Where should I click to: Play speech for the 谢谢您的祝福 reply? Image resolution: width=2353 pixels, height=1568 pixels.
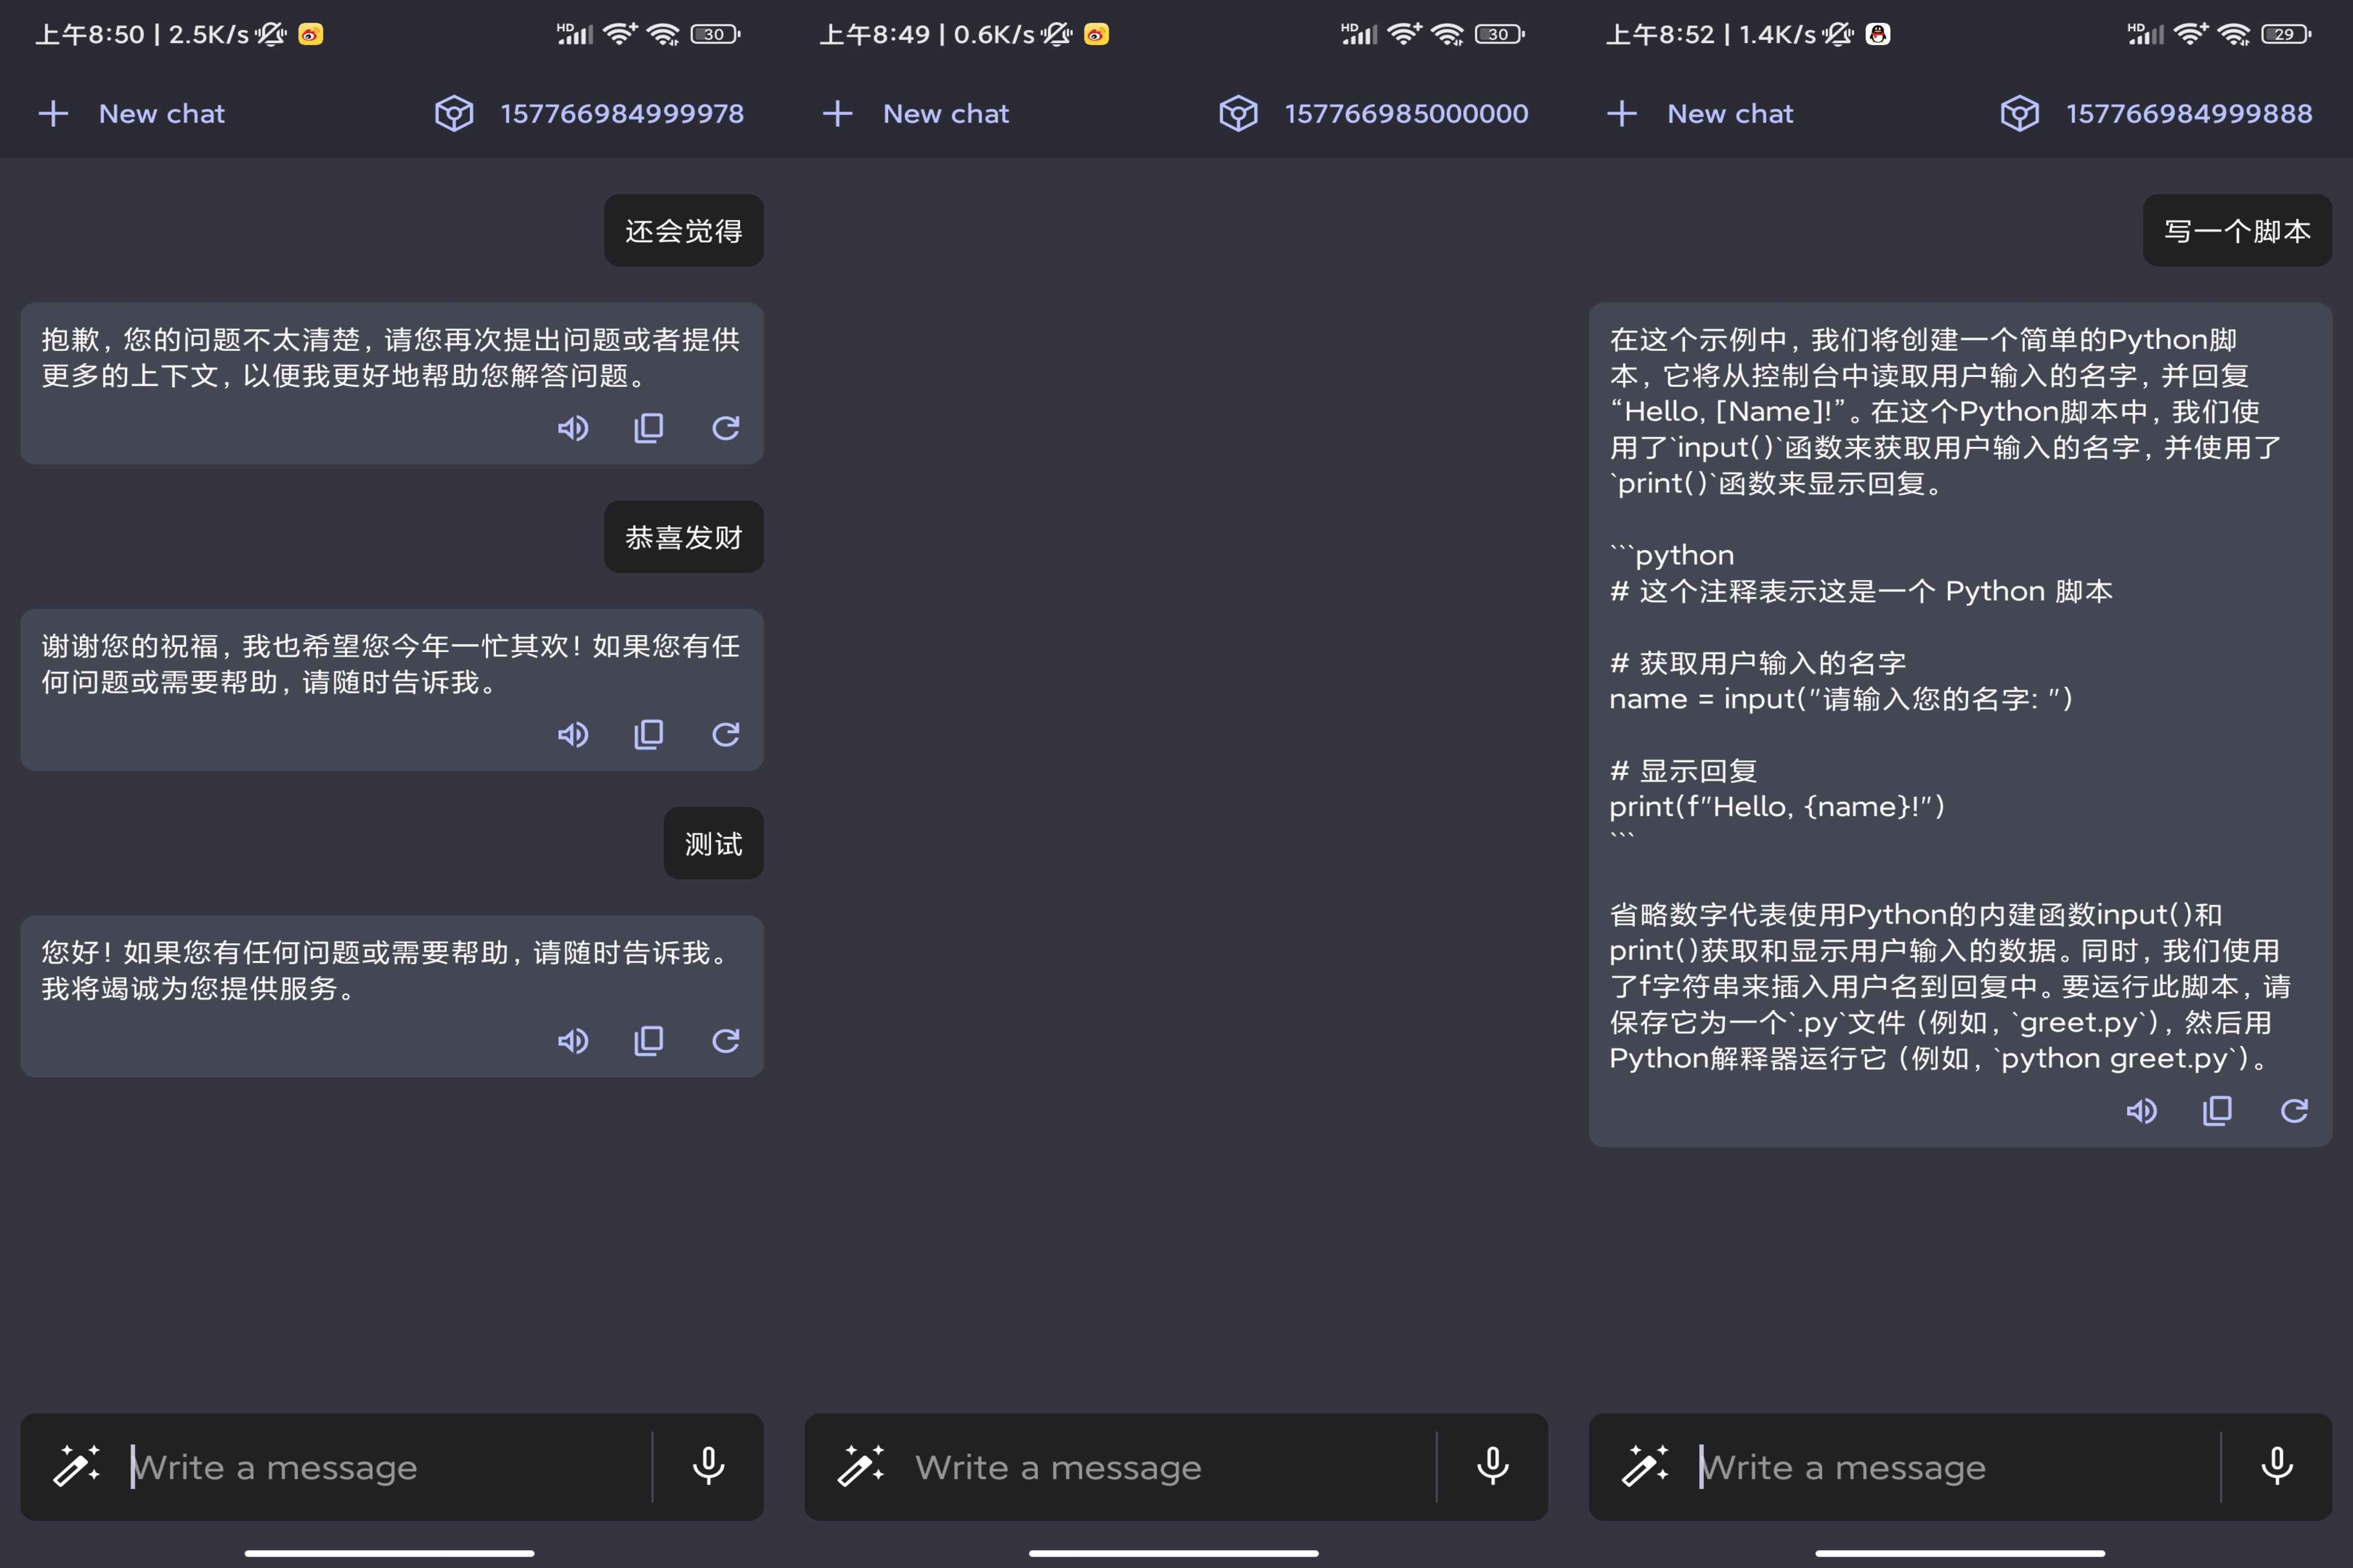[573, 735]
